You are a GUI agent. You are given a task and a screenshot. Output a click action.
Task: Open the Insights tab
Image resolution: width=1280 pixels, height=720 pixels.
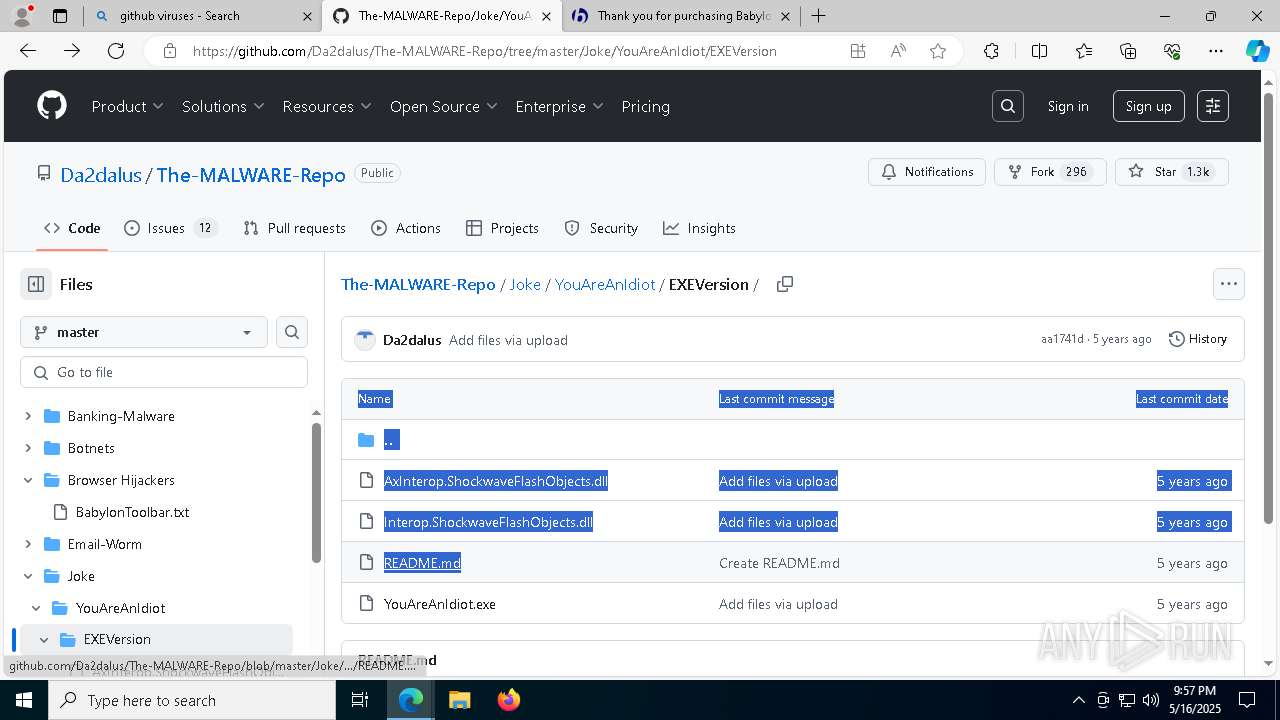(x=699, y=228)
